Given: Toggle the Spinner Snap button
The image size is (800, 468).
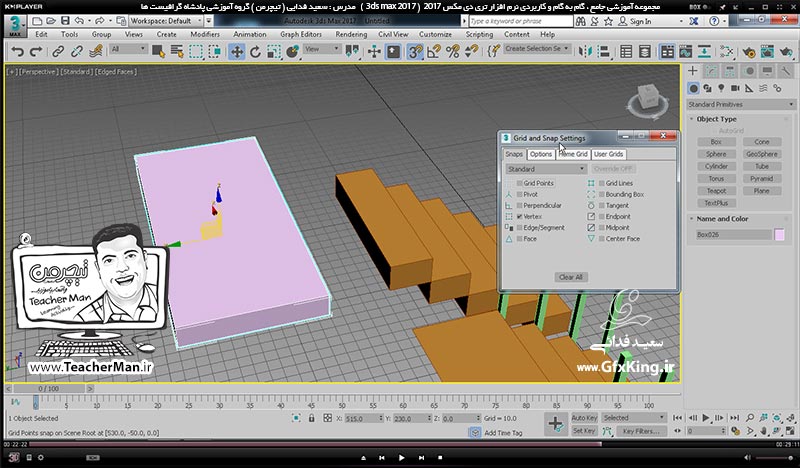Looking at the screenshot, I should click(x=471, y=52).
